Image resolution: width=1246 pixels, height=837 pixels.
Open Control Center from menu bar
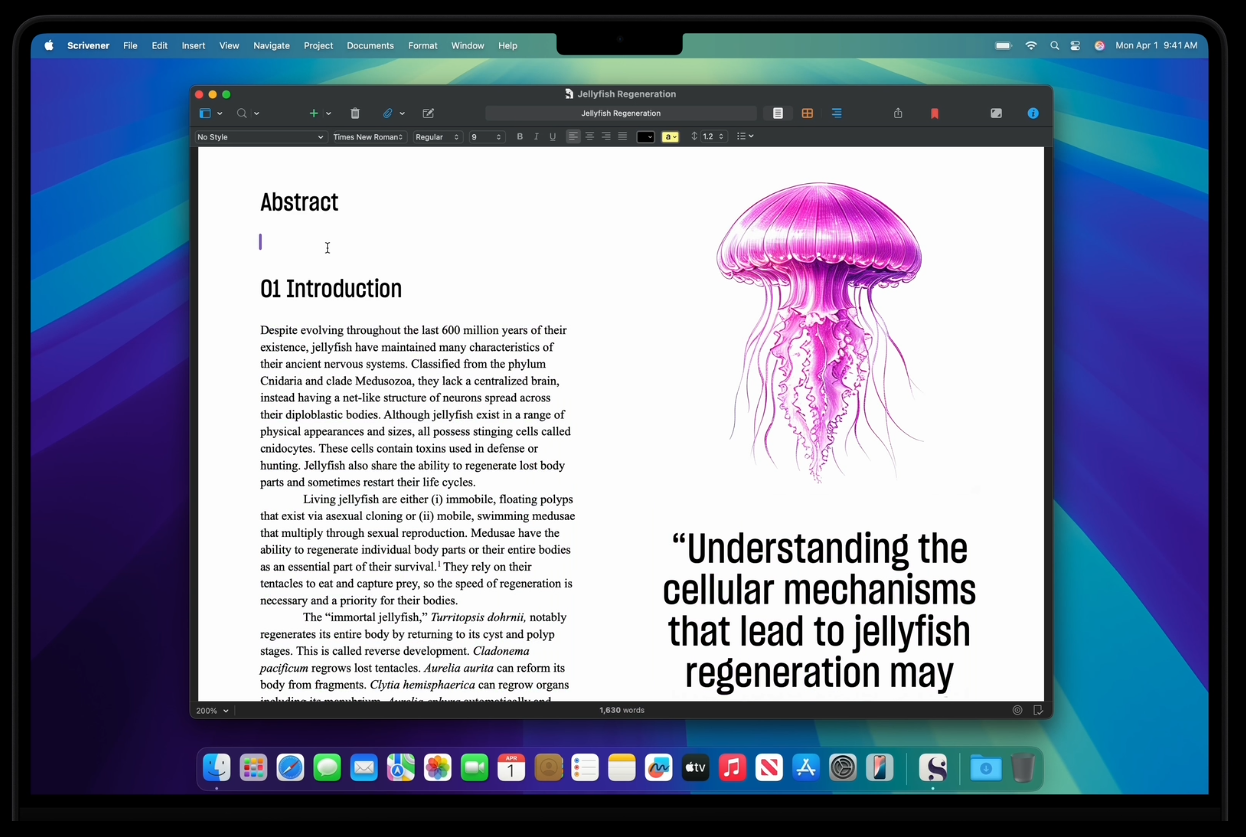tap(1075, 45)
